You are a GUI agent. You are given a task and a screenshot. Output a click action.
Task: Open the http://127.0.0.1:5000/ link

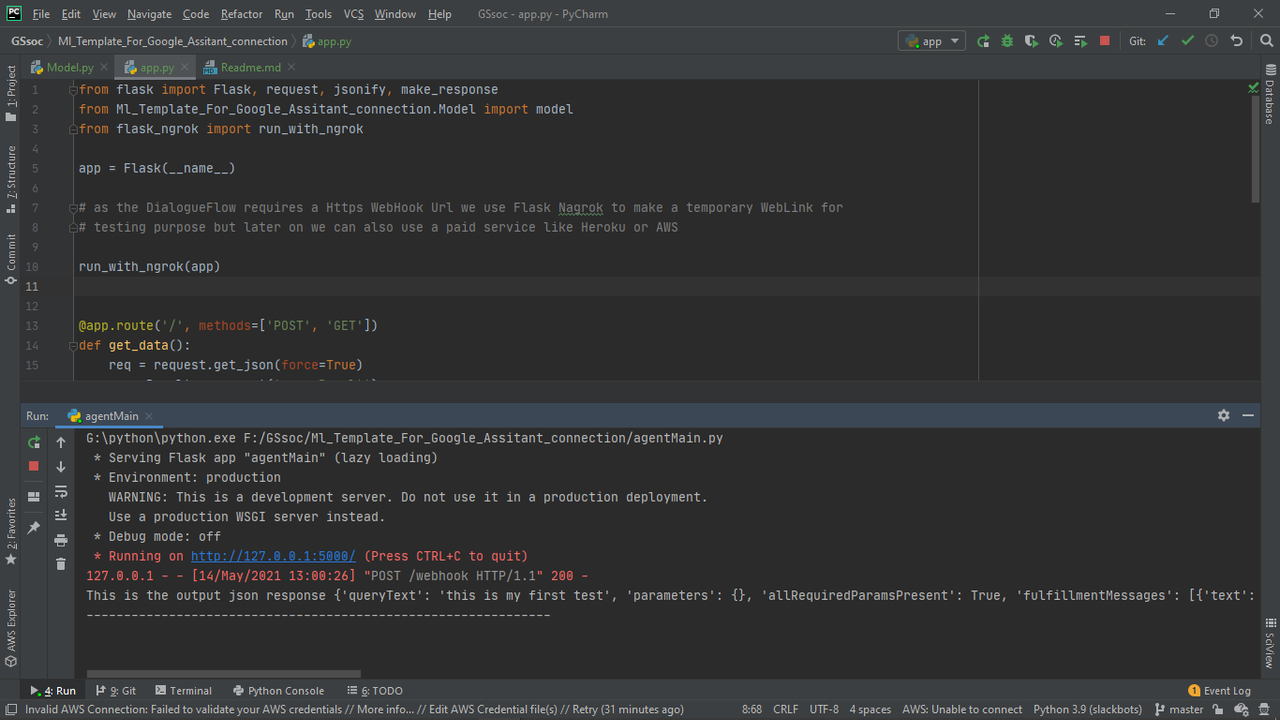pos(273,556)
